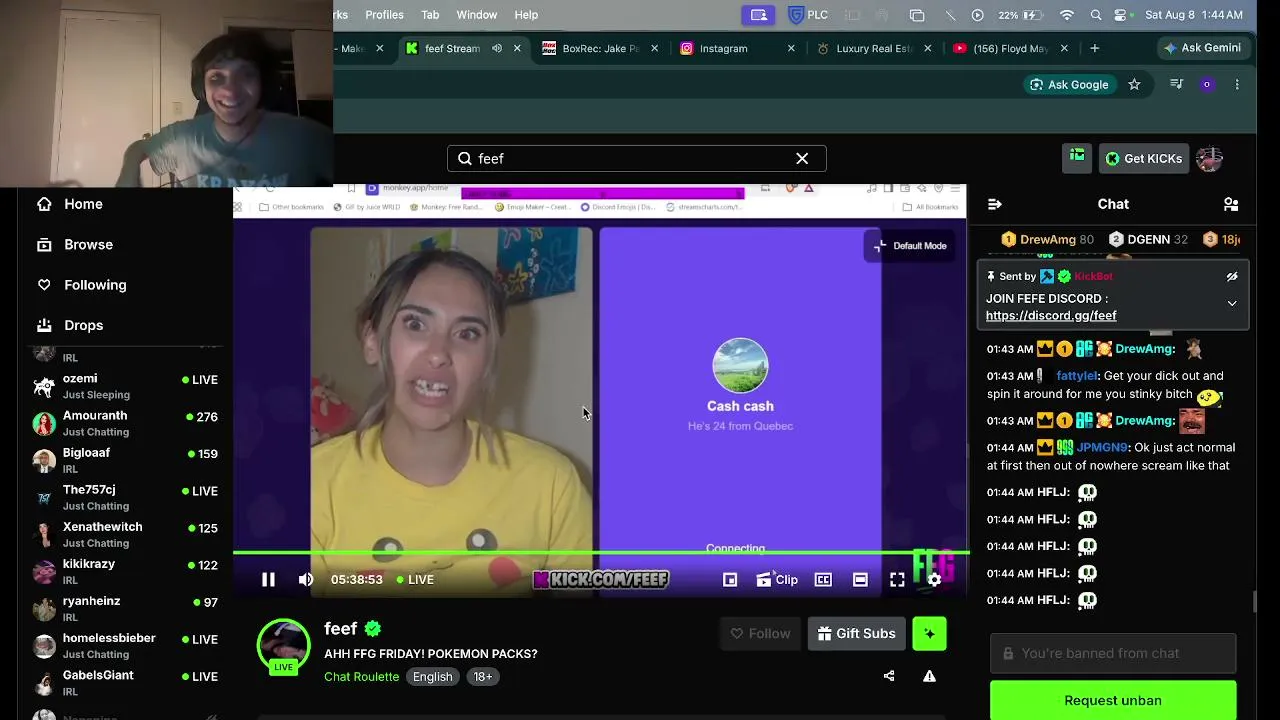Click the 18+ tag
Image resolution: width=1280 pixels, height=720 pixels.
[483, 677]
